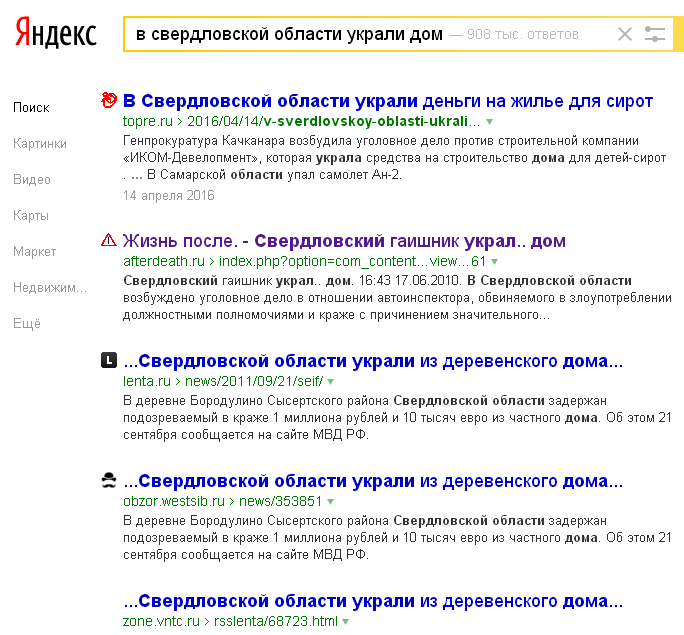This screenshot has width=684, height=635.
Task: Click the obzor.westsib.ru mustache-hat favicon
Action: click(x=109, y=480)
